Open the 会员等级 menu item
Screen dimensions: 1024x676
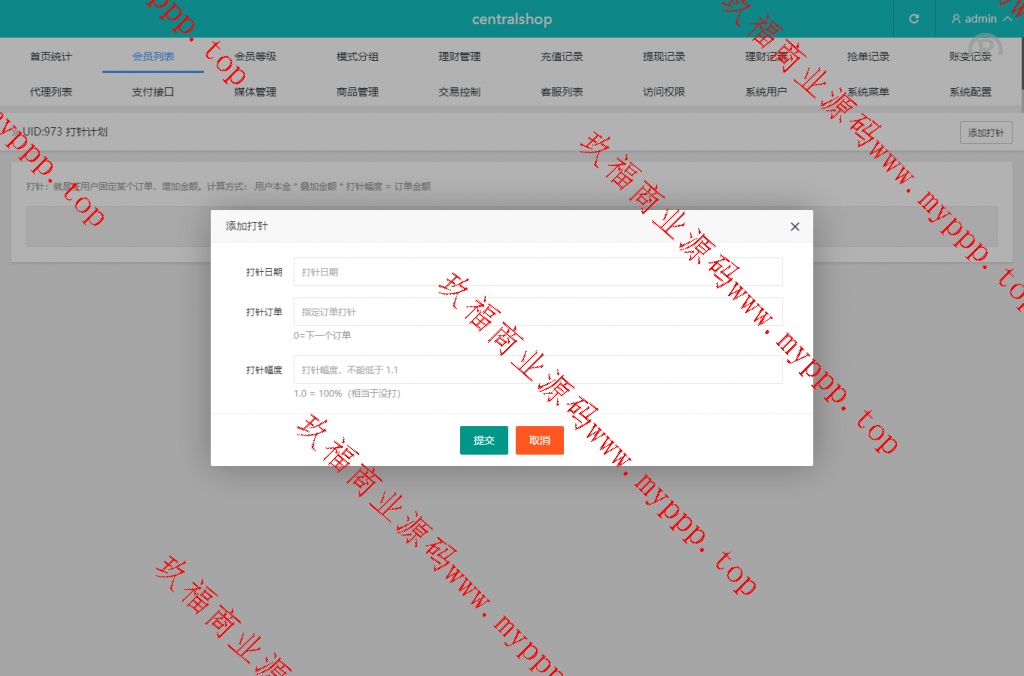255,57
